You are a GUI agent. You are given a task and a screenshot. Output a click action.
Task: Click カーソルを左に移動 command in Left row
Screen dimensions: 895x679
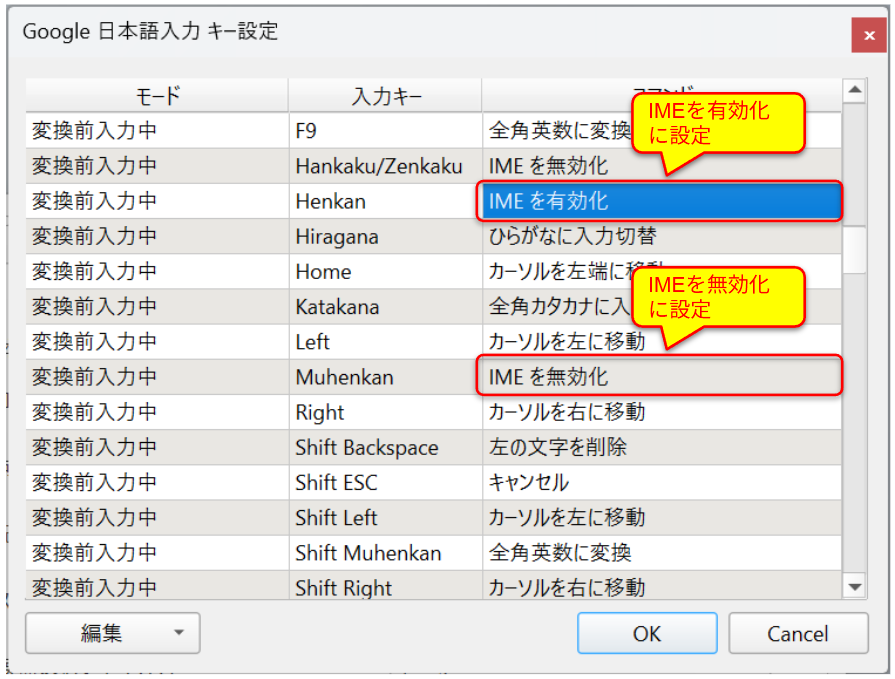click(662, 342)
